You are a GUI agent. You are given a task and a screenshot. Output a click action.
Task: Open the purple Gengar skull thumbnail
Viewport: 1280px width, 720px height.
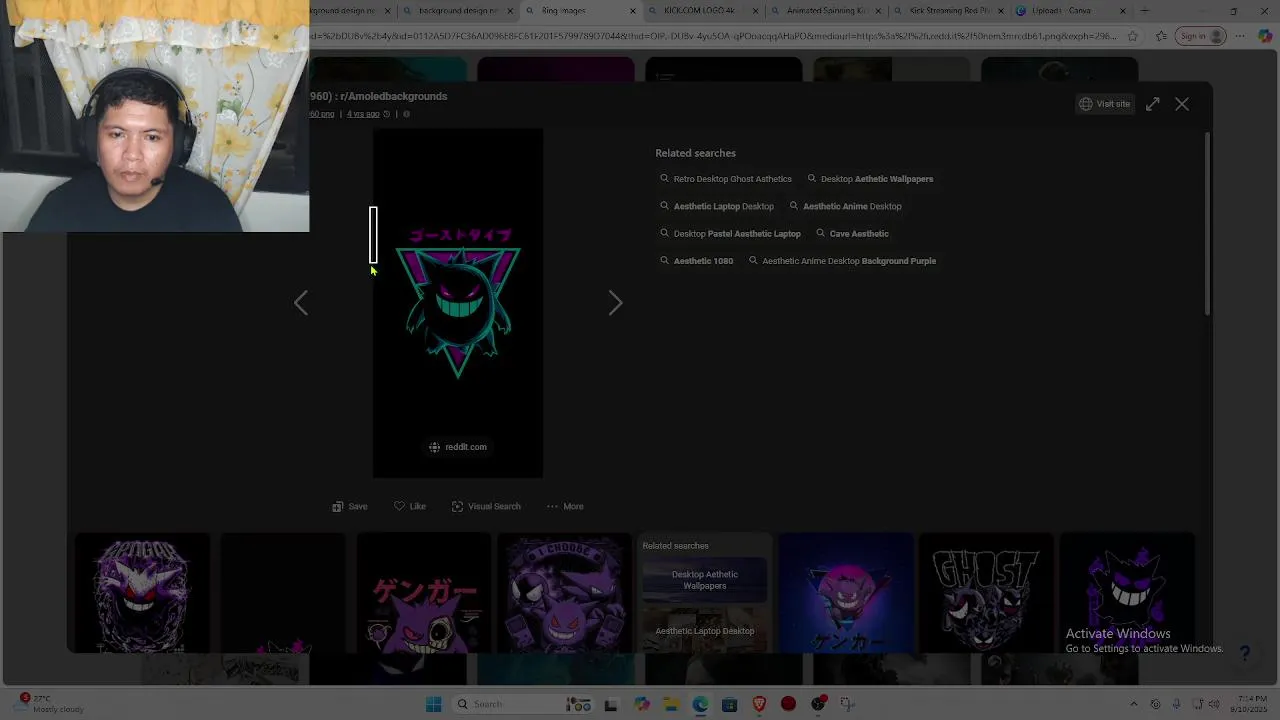click(142, 593)
